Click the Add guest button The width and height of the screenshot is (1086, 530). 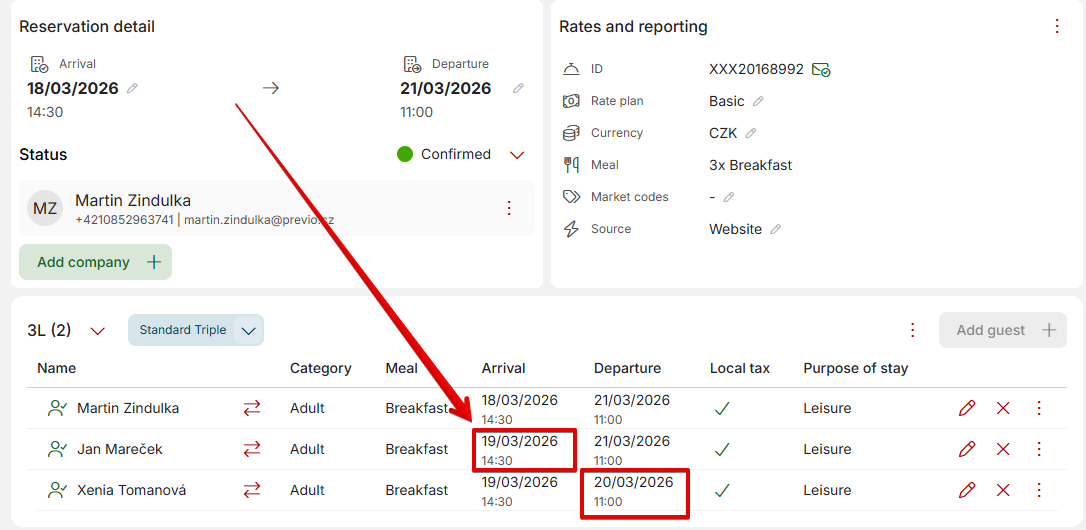tap(1003, 330)
